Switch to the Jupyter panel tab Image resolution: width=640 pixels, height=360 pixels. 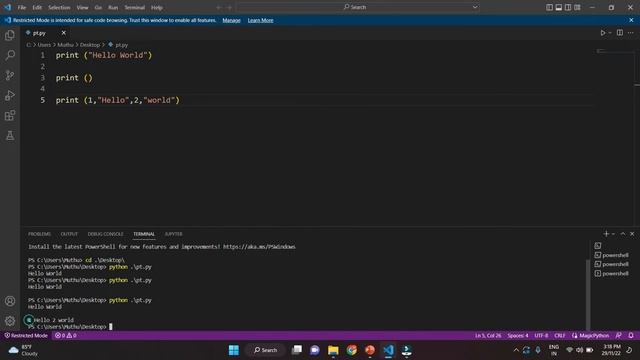coord(173,234)
